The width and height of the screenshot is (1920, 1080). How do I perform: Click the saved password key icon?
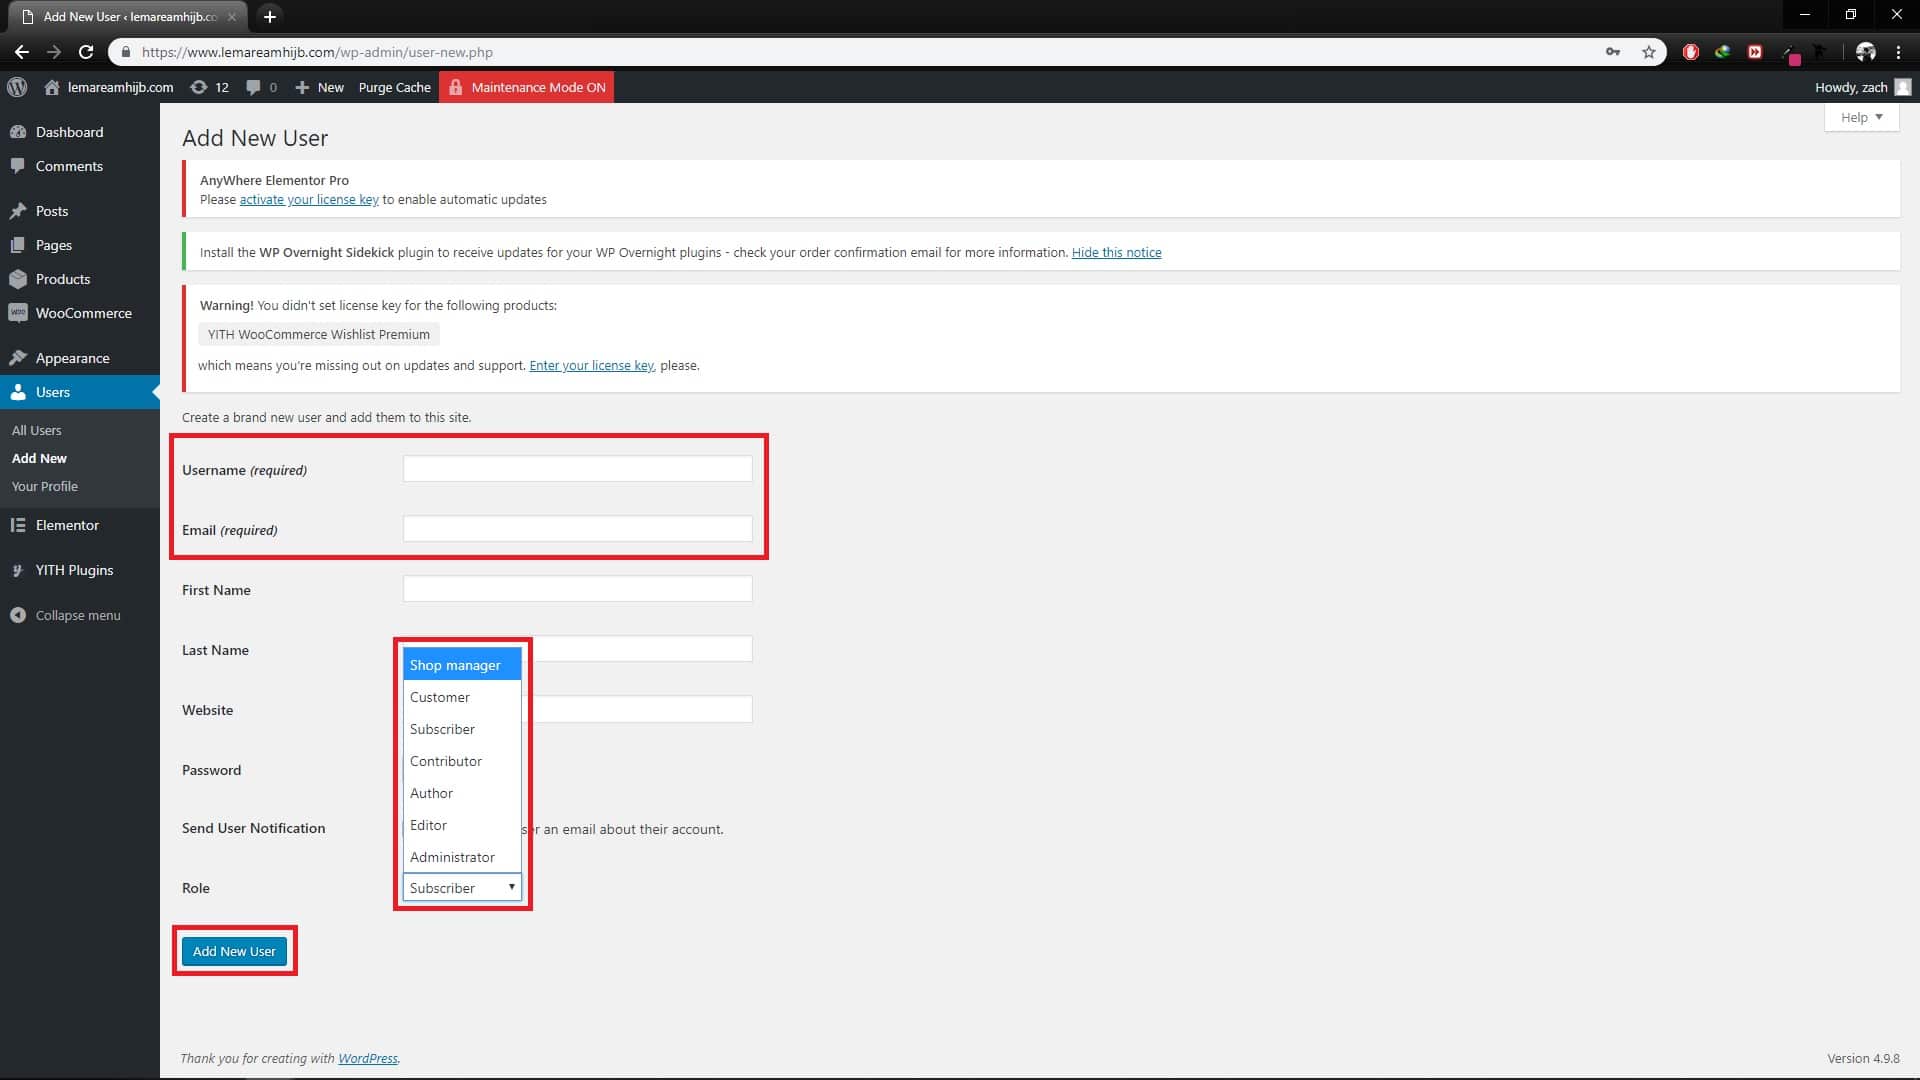coord(1613,52)
